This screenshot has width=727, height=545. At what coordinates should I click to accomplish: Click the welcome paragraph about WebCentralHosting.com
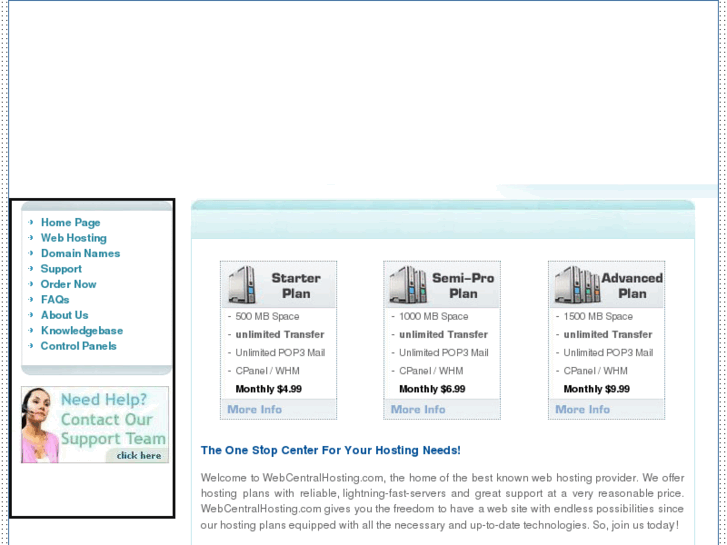(442, 501)
